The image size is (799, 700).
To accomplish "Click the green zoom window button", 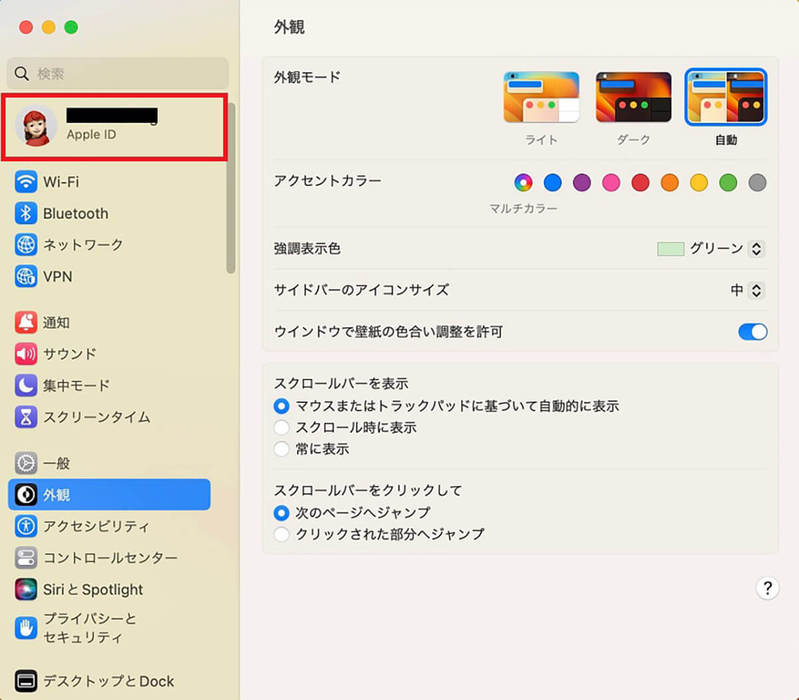I will [71, 27].
